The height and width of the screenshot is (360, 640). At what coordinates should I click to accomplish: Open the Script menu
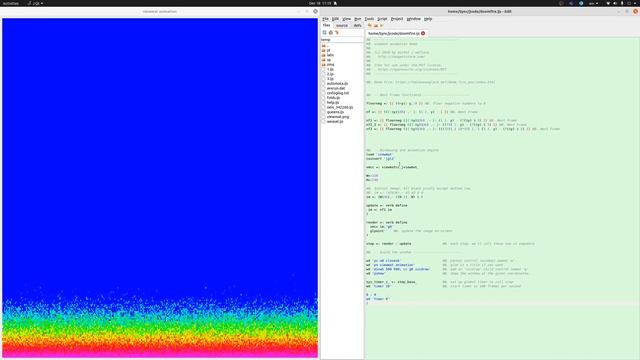click(382, 19)
